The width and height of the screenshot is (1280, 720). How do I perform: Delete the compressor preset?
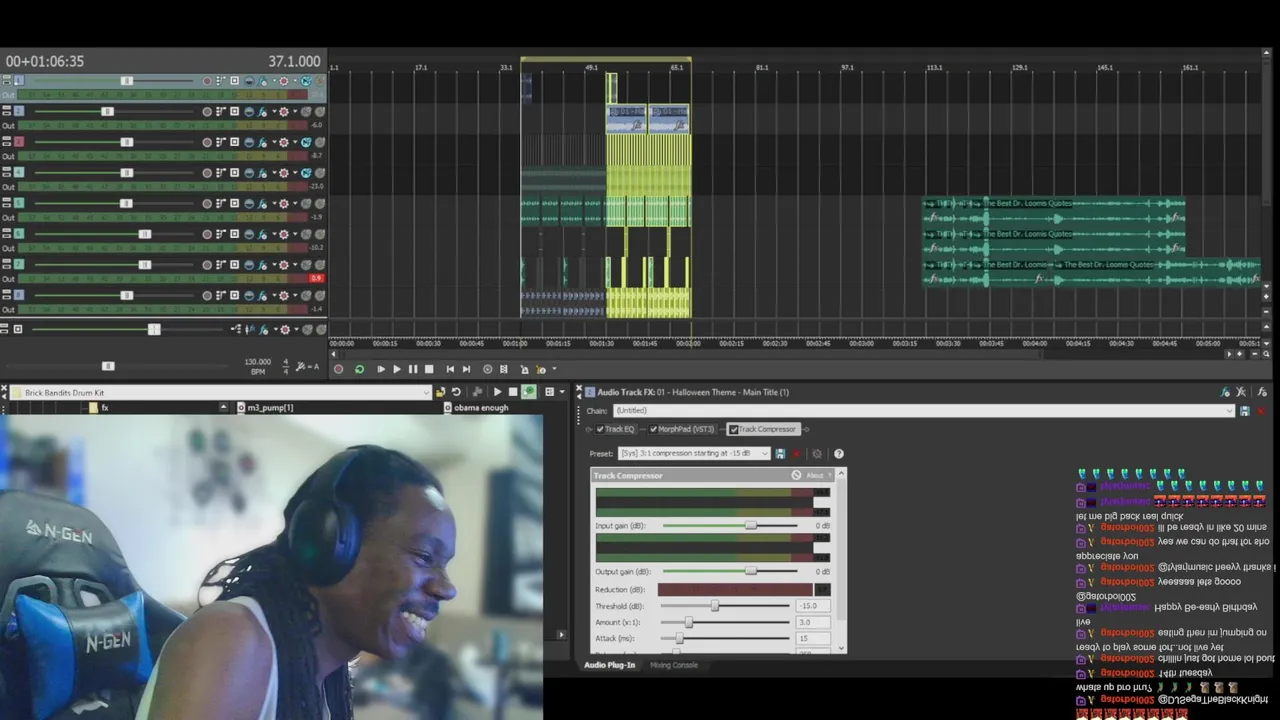point(797,454)
